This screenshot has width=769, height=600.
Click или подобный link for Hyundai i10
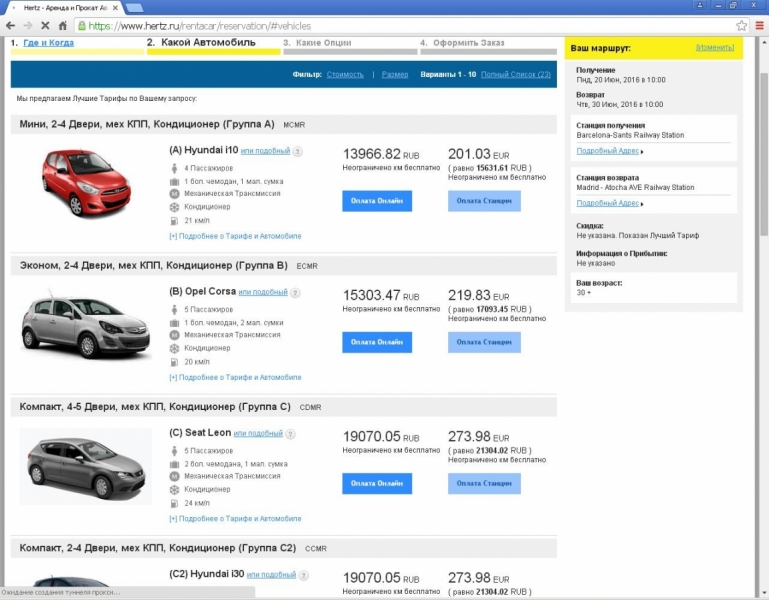pyautogui.click(x=265, y=151)
